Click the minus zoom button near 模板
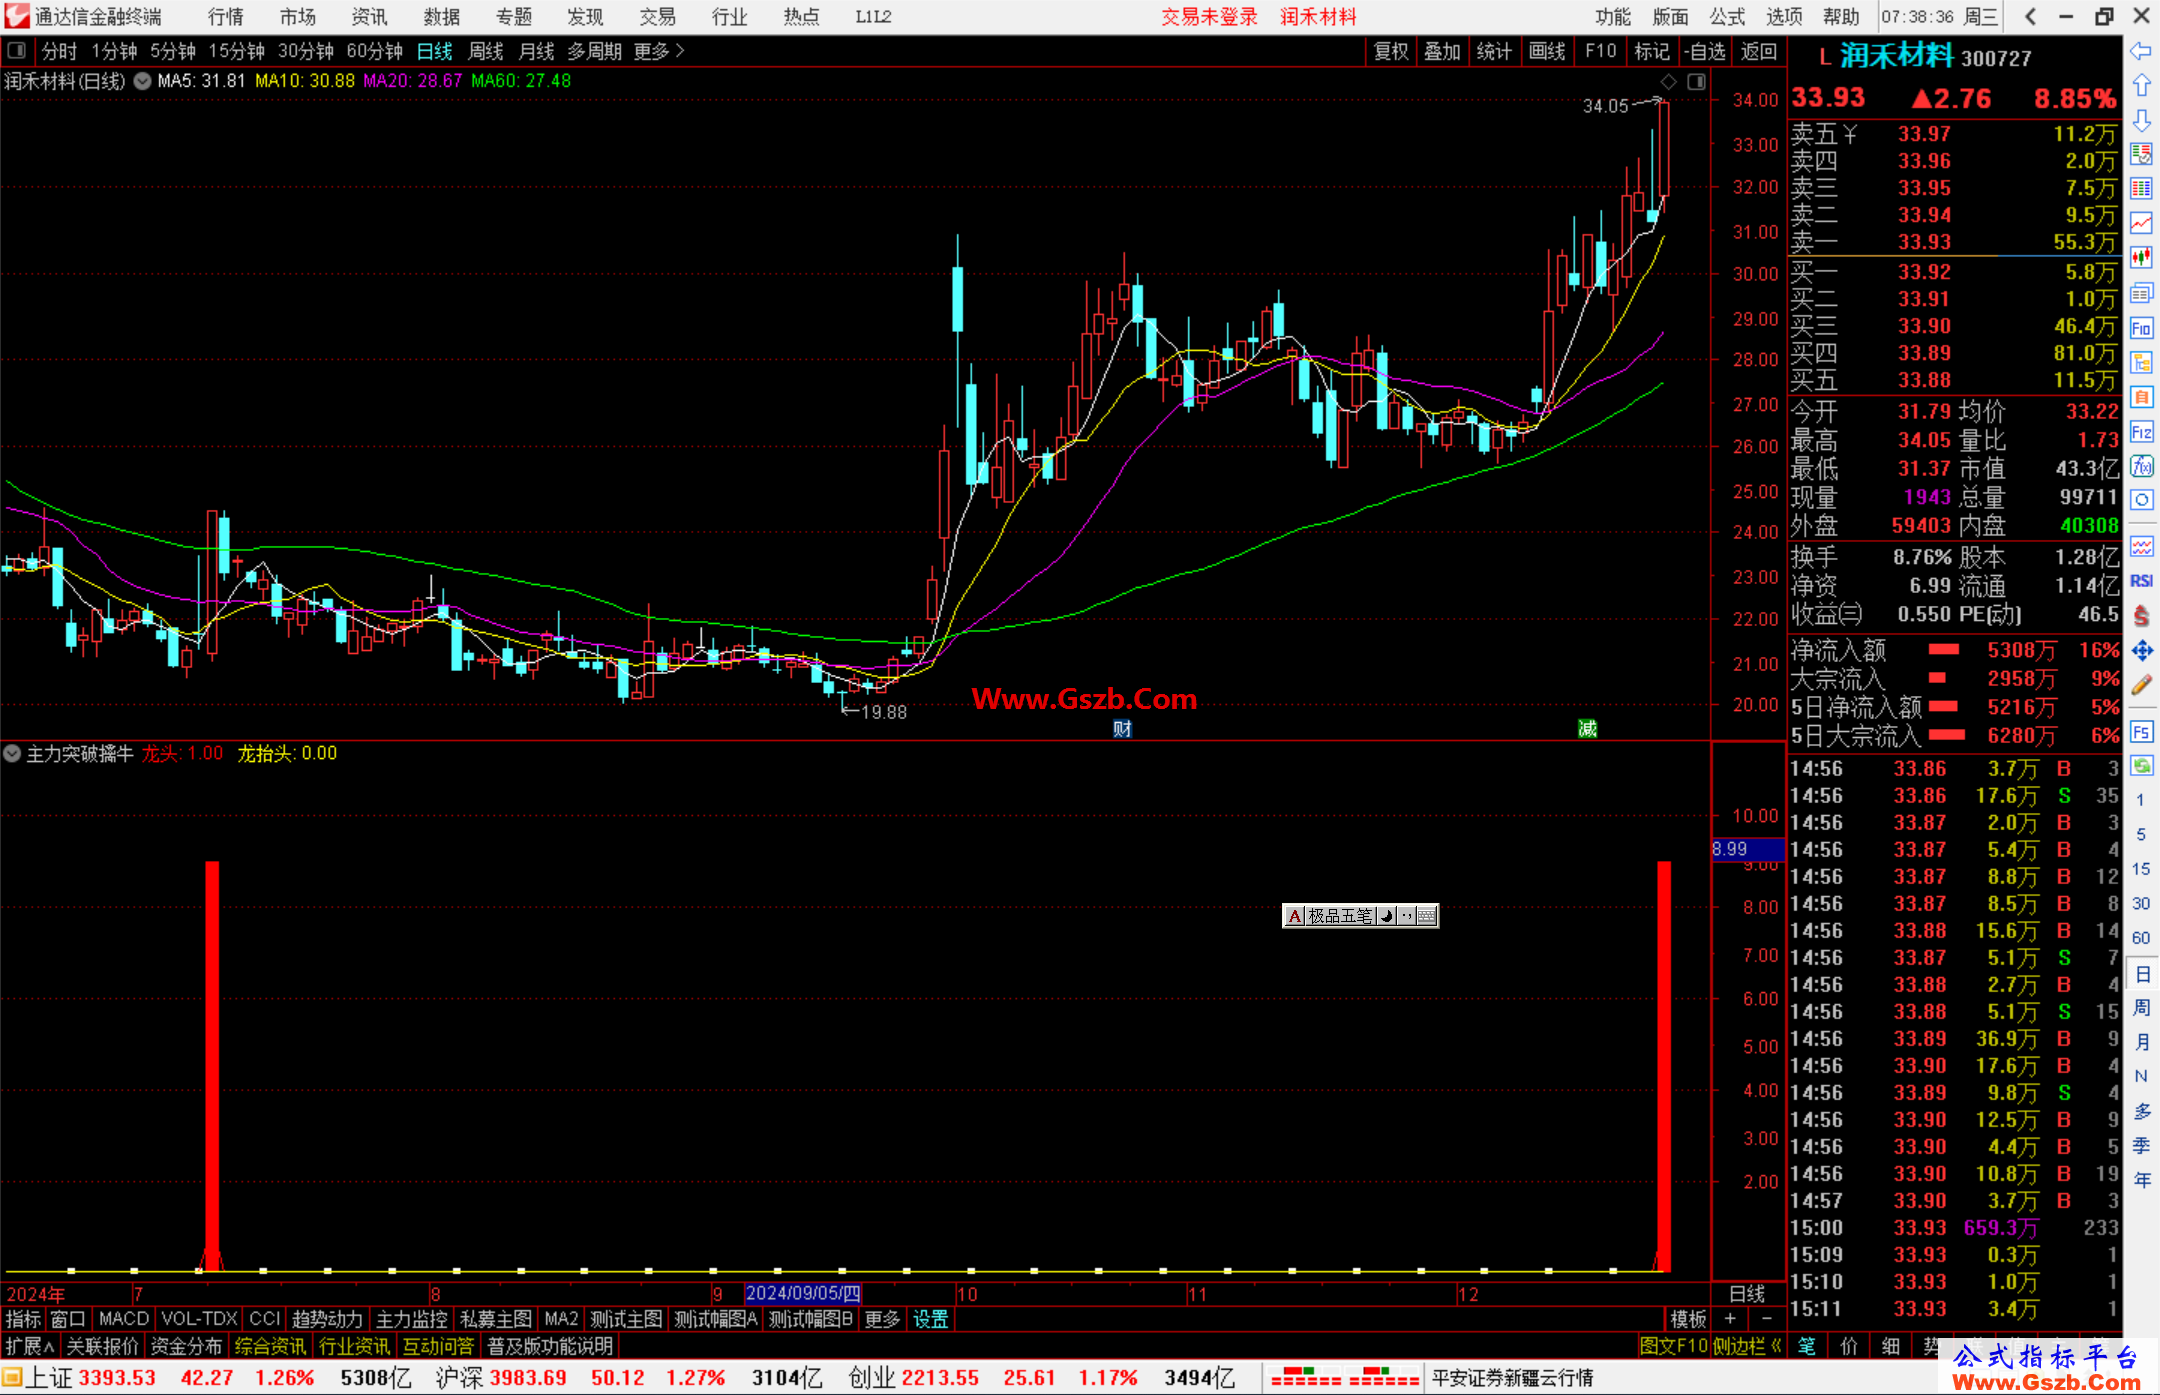Screen dimensions: 2160x1395 coord(1766,1320)
